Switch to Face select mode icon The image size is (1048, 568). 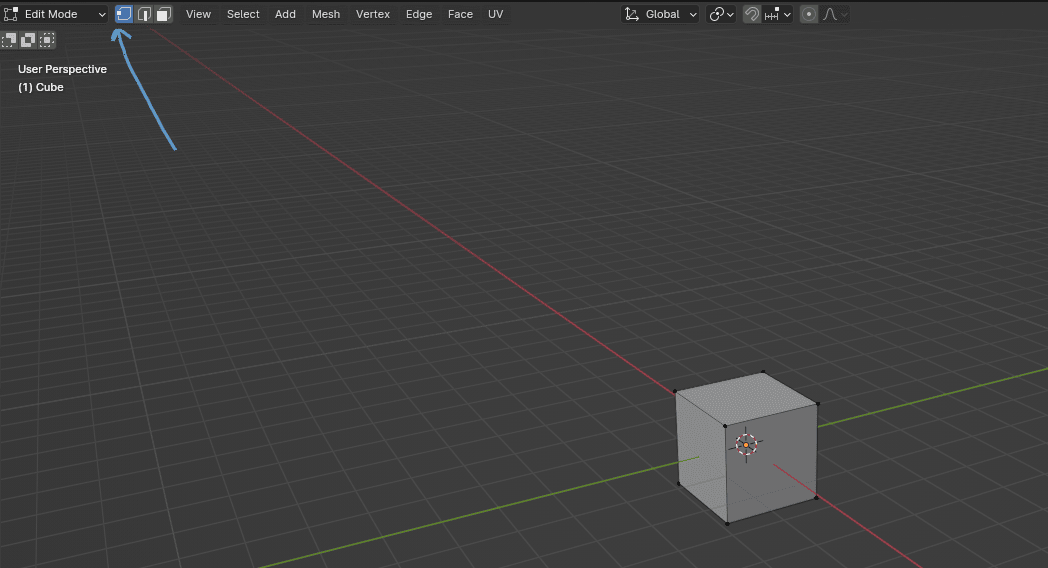tap(163, 14)
